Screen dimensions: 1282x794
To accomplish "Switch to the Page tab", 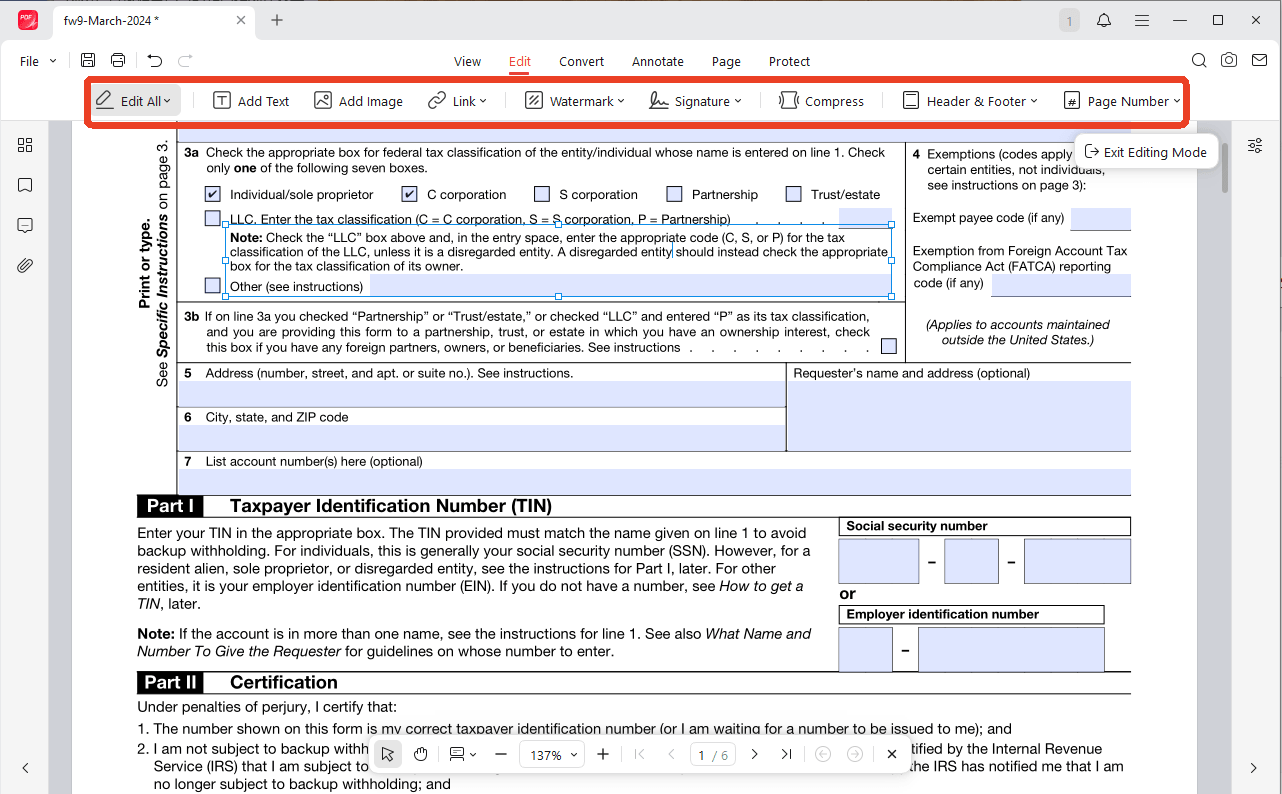I will [726, 61].
